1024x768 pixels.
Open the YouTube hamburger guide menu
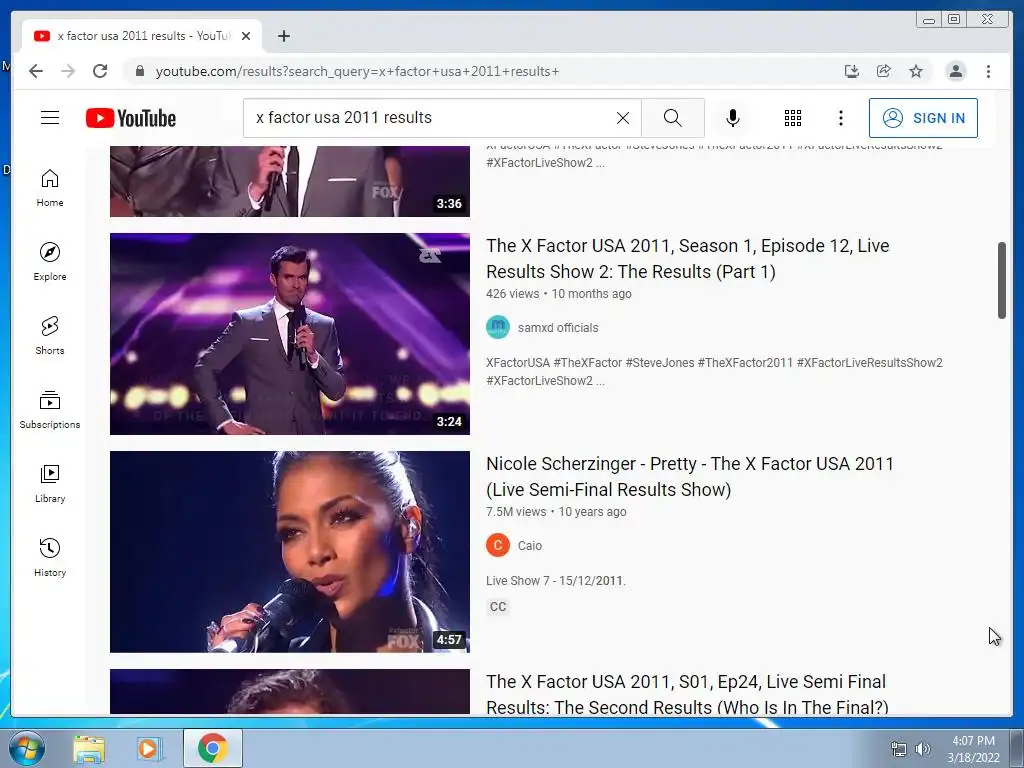pos(50,118)
